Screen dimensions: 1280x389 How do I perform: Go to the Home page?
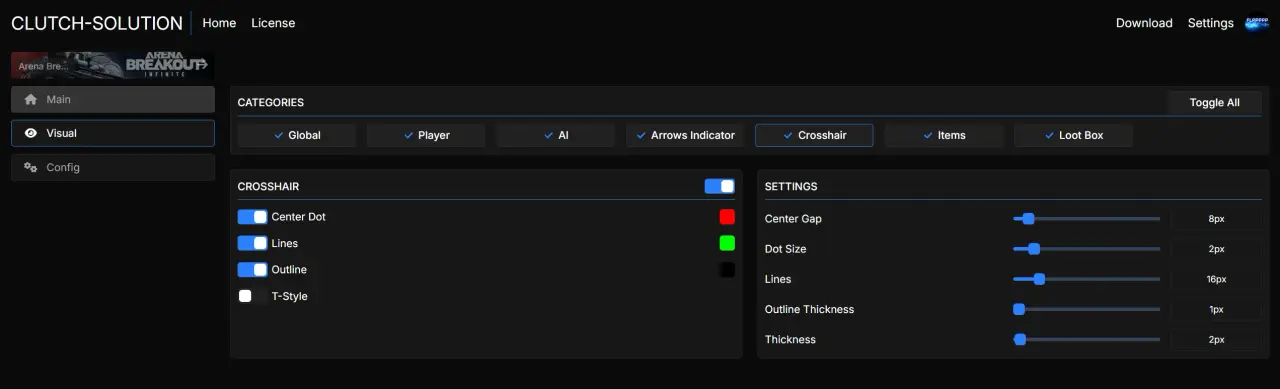(219, 22)
